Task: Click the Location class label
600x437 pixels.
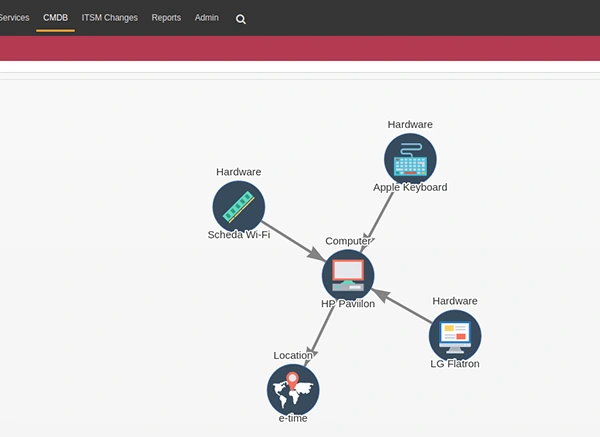Action: click(293, 355)
